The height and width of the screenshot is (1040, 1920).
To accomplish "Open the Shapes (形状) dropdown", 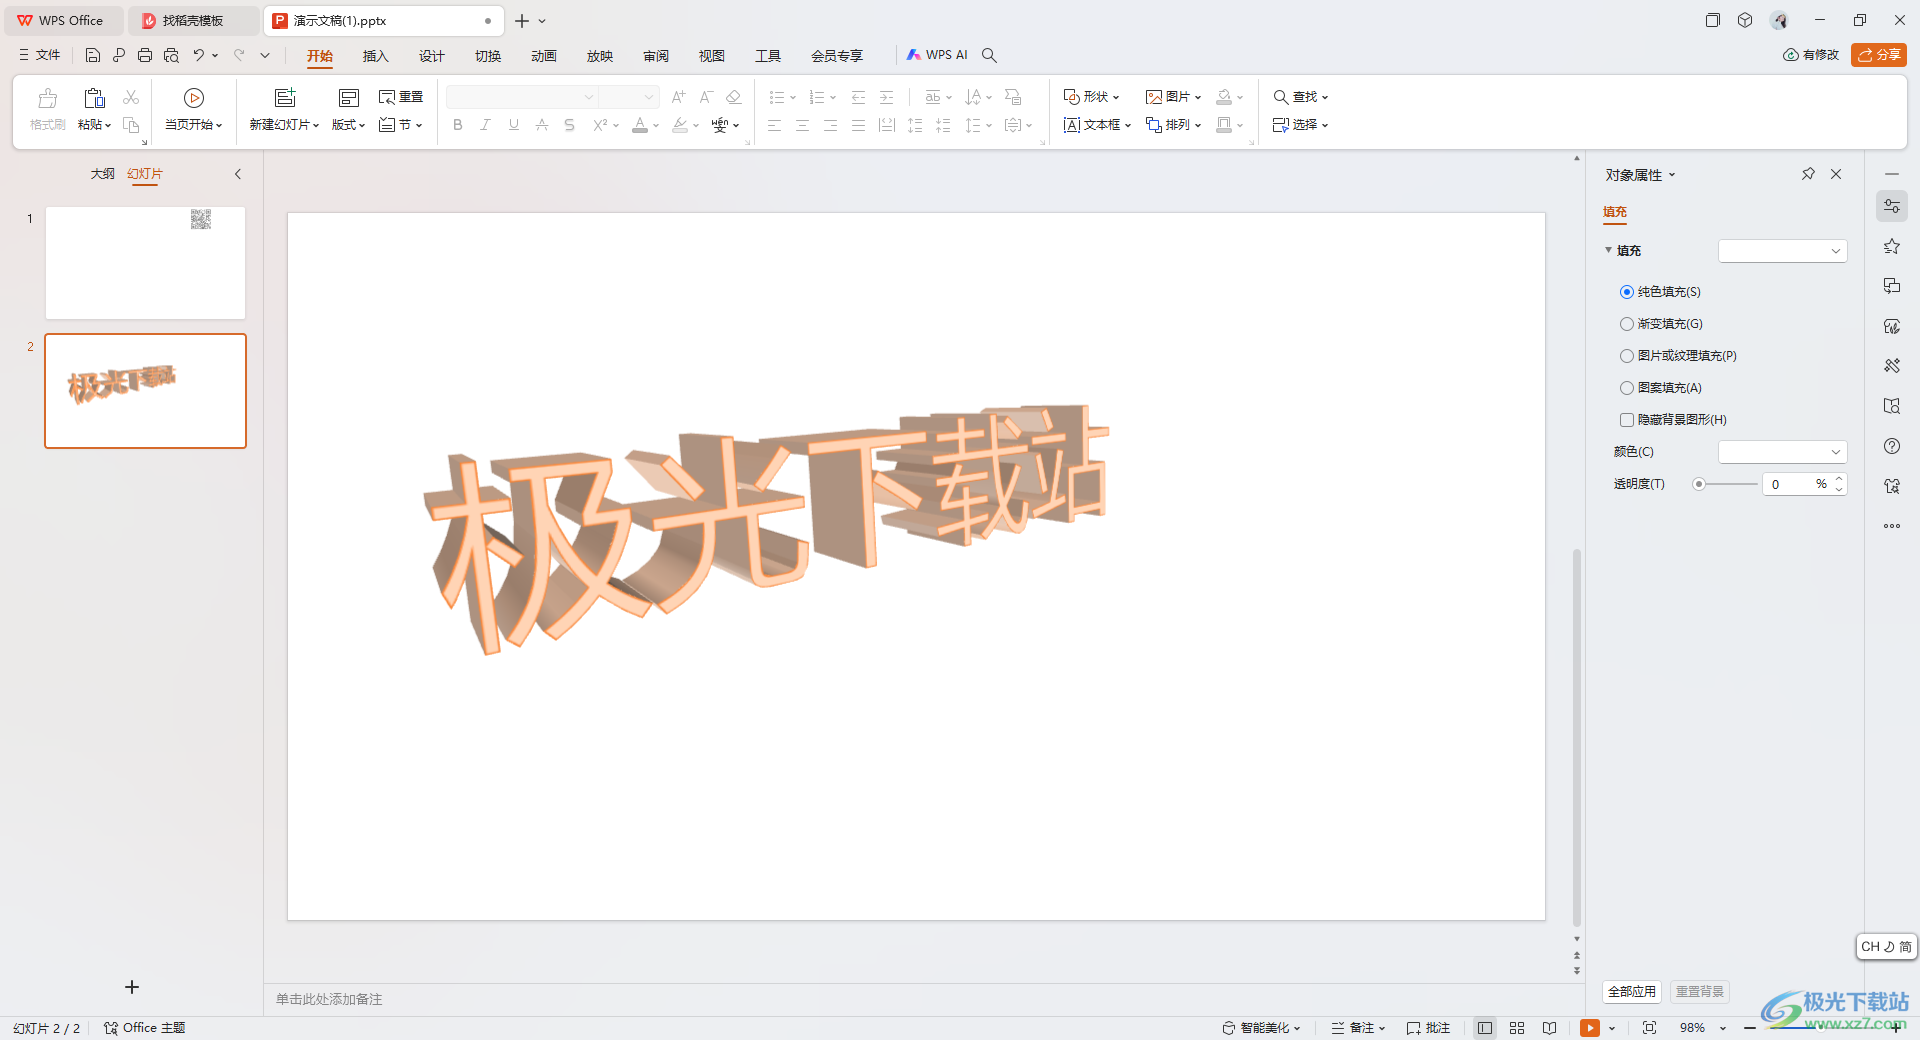I will click(x=1091, y=97).
